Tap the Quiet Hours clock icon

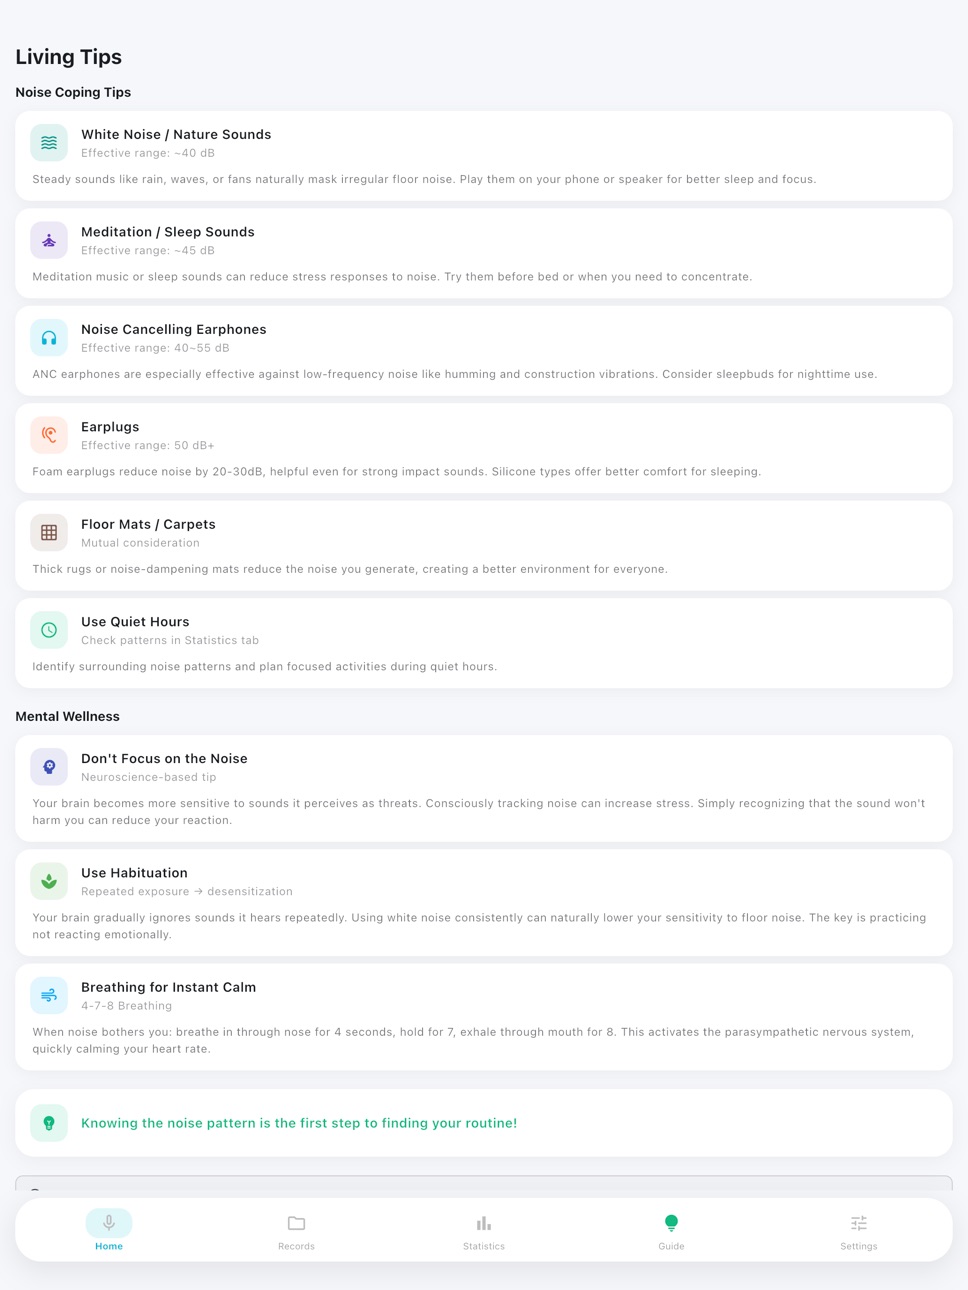[49, 630]
